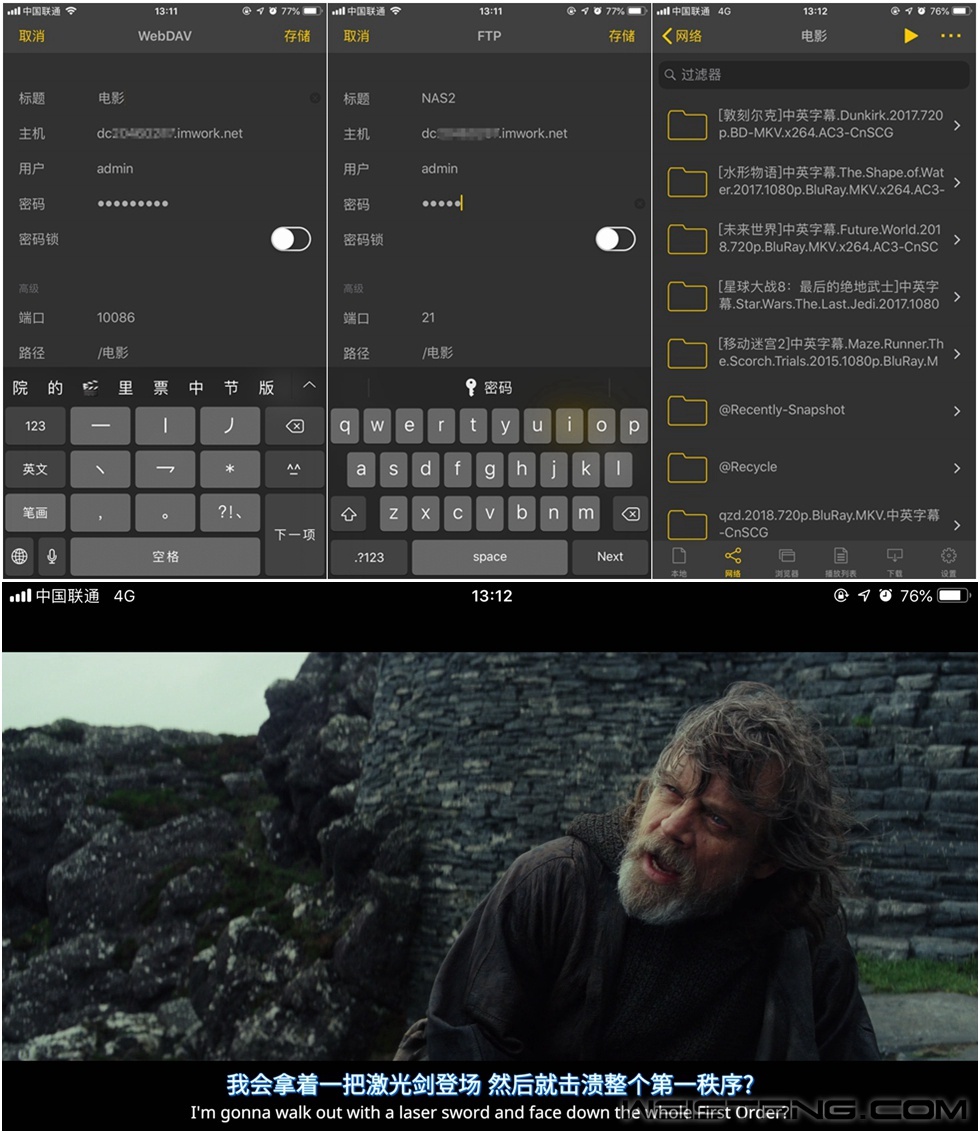The height and width of the screenshot is (1133, 980).
Task: Go back to 网络 from 电影 list
Action: (682, 35)
